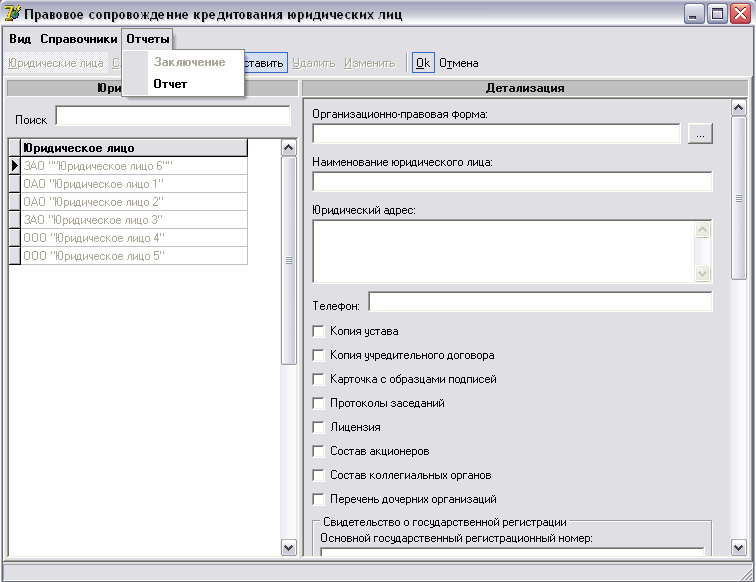Click the current-row indicator arrow in the grid
The image size is (756, 582).
click(x=14, y=166)
